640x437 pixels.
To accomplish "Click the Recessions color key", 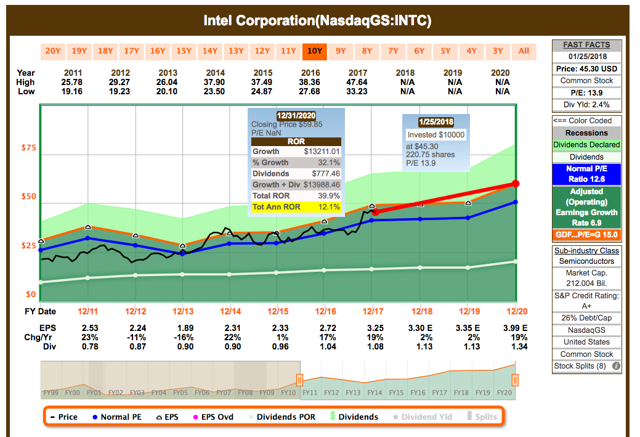I will (x=587, y=133).
